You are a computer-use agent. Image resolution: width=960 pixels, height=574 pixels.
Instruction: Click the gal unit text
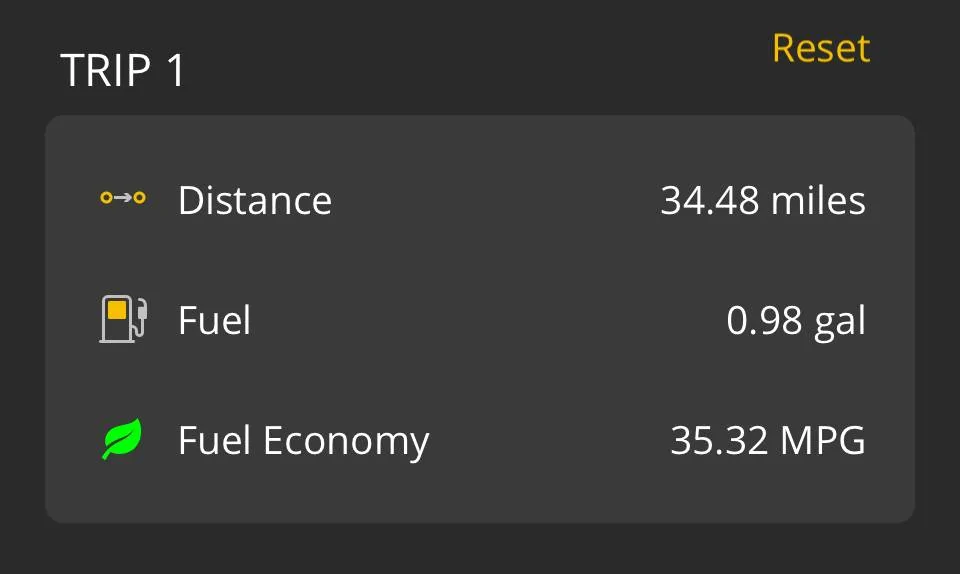coord(839,321)
